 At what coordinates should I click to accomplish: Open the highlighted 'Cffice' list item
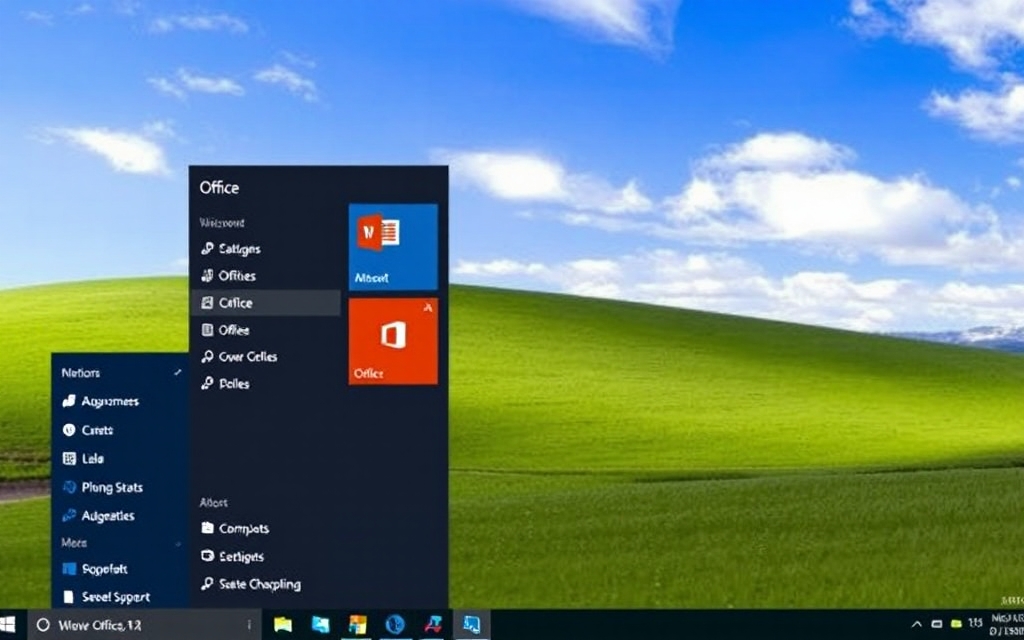tap(266, 303)
